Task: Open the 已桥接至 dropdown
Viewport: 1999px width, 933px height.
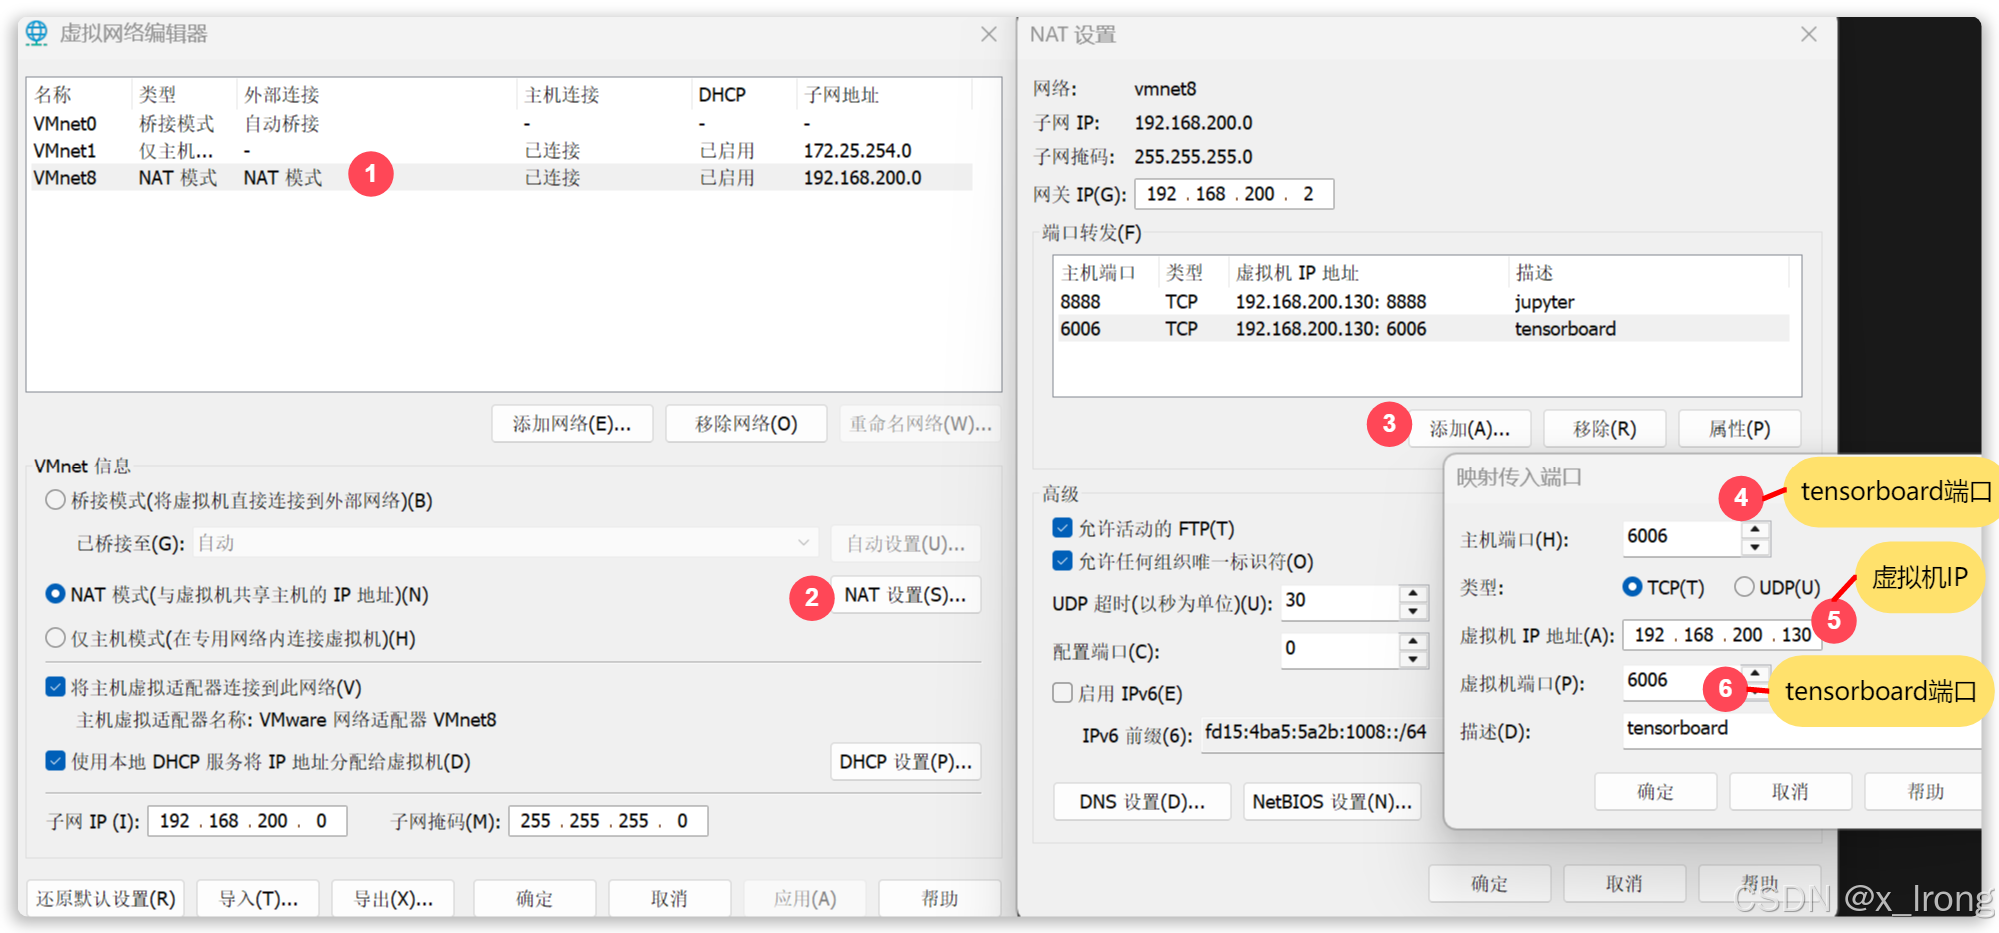Action: (505, 543)
